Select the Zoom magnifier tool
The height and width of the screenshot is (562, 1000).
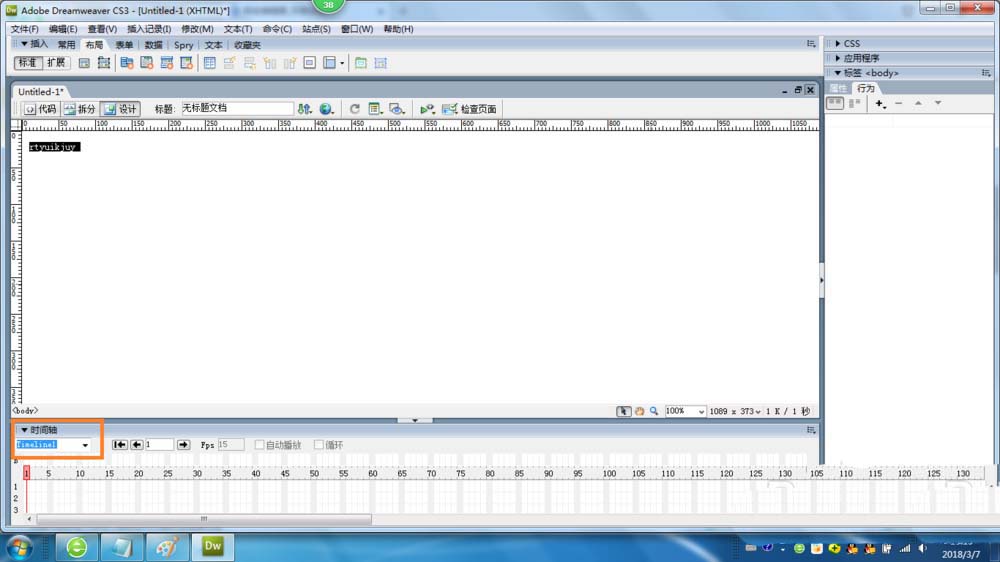(654, 411)
